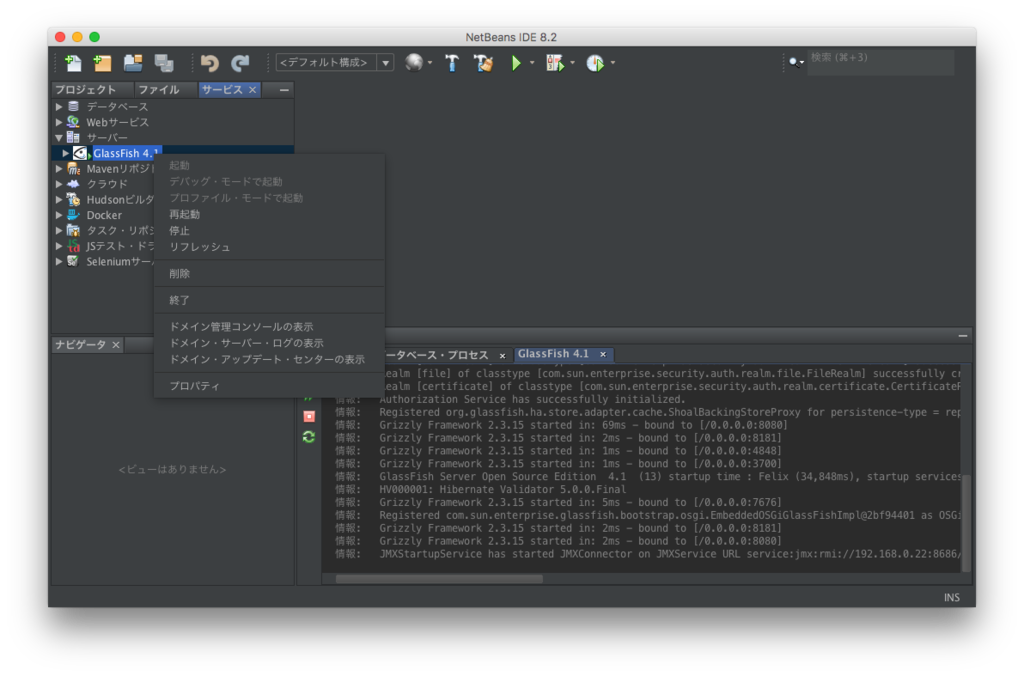Image resolution: width=1024 pixels, height=676 pixels.
Task: Click the Profile Project clock icon
Action: (595, 63)
